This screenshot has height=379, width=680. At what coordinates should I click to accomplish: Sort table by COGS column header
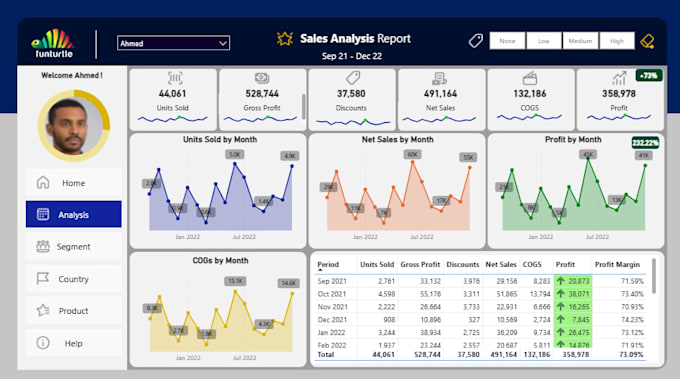tap(532, 265)
